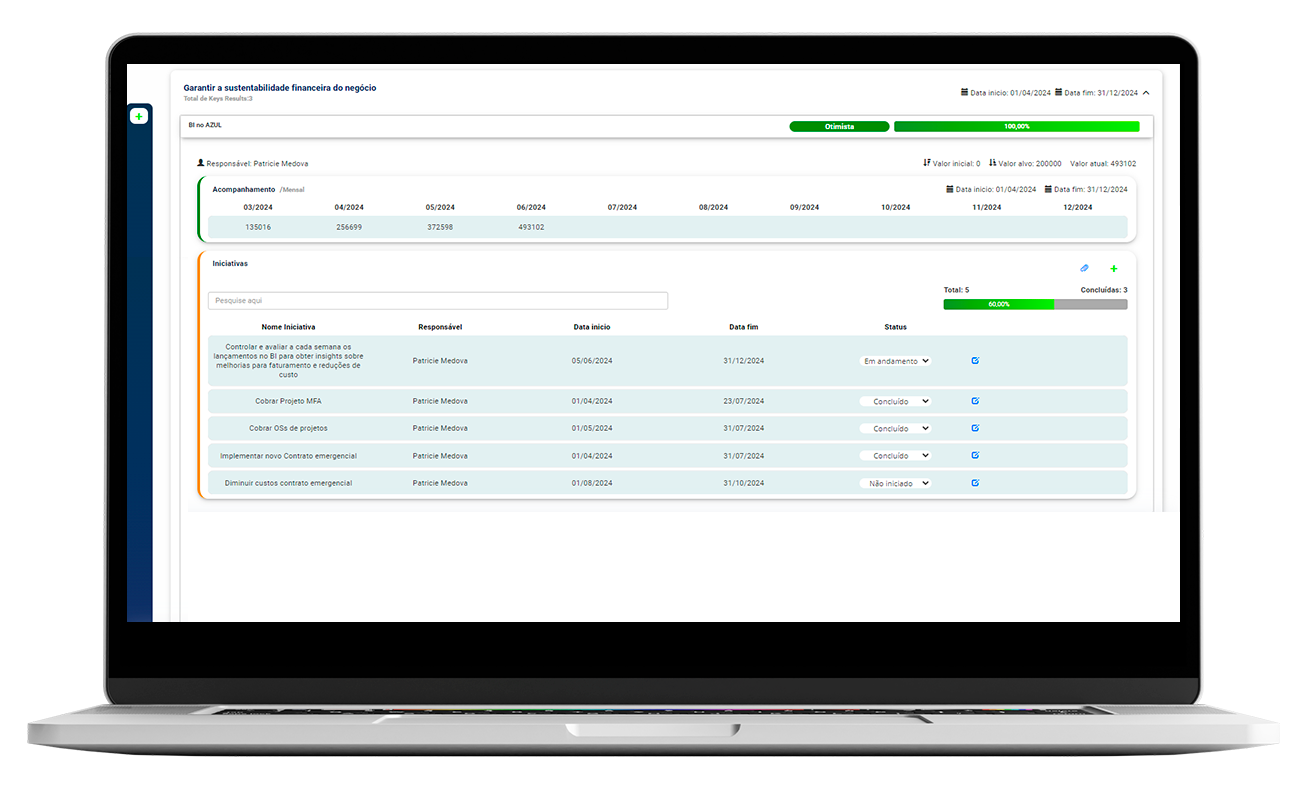The height and width of the screenshot is (800, 1308).
Task: Open the 'Não iniciado' status dropdown
Action: click(895, 483)
